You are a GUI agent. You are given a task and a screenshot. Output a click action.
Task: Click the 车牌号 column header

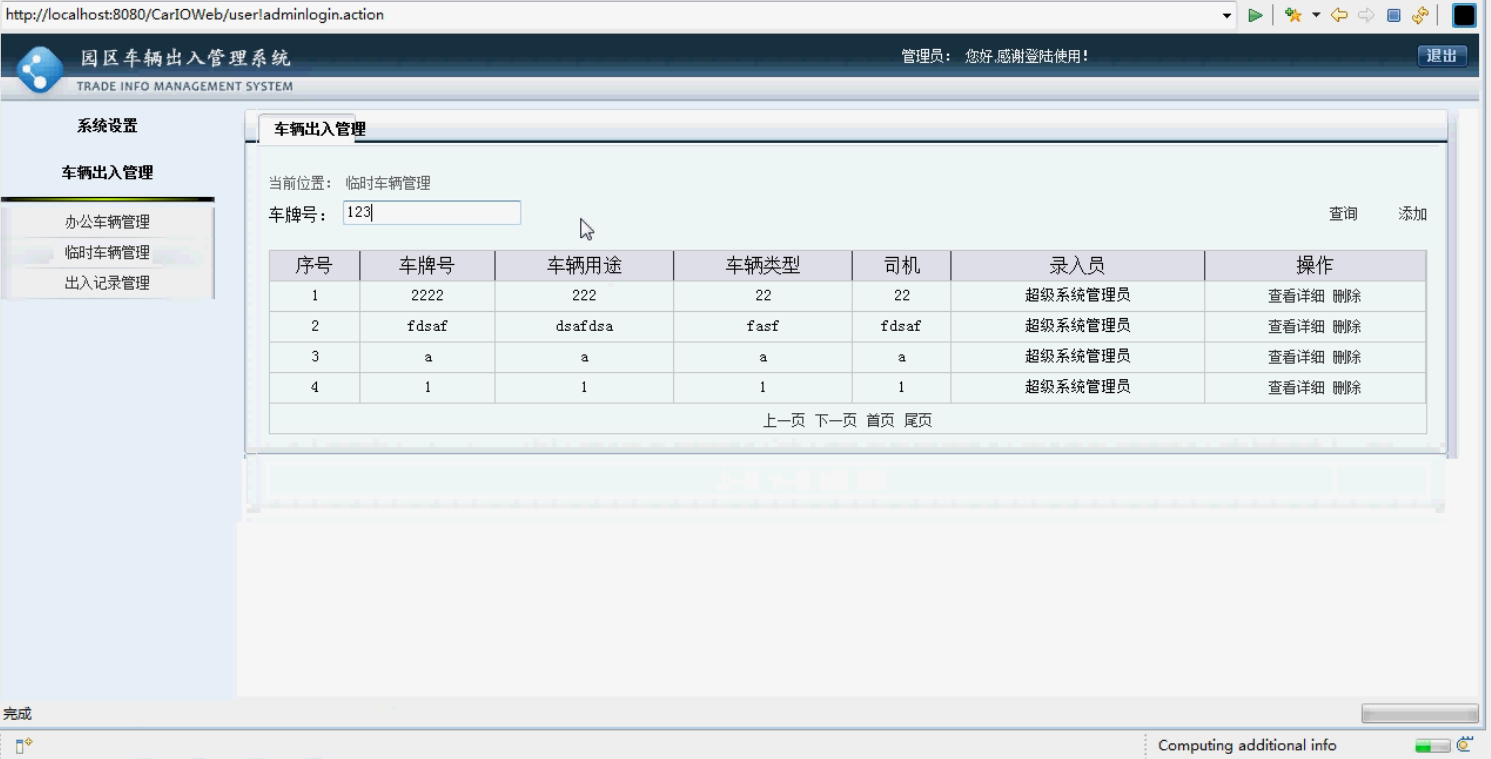(x=427, y=266)
